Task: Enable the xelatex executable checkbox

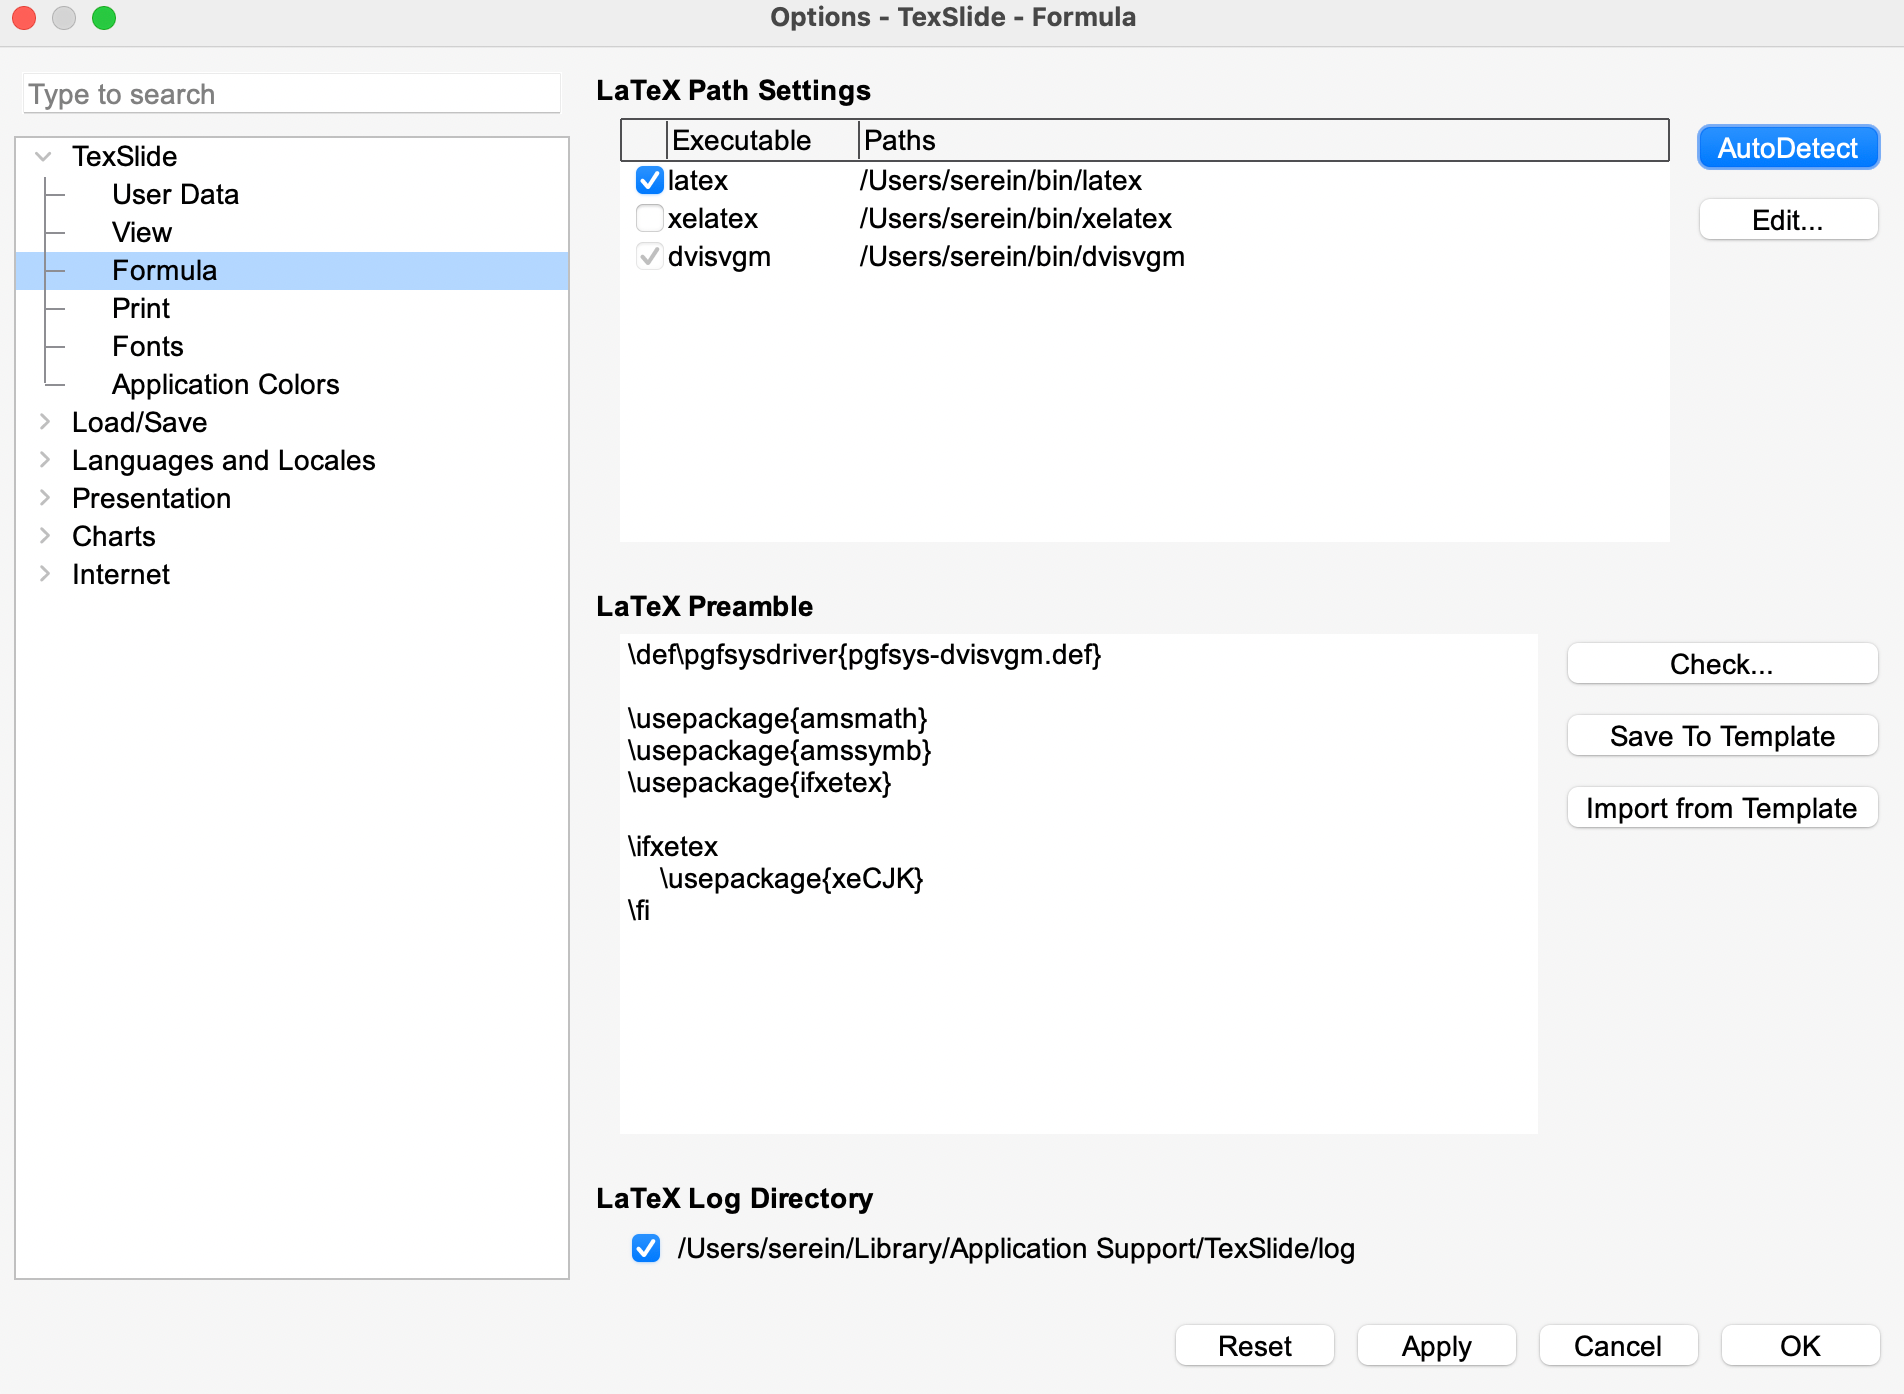Action: [x=649, y=218]
